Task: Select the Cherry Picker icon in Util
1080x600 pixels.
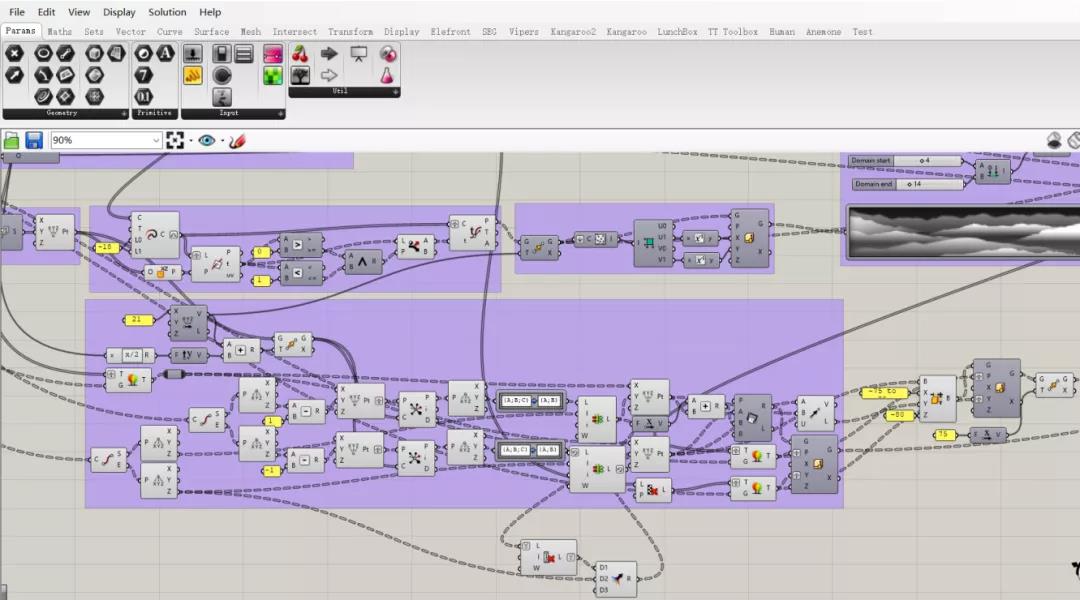Action: [x=301, y=54]
